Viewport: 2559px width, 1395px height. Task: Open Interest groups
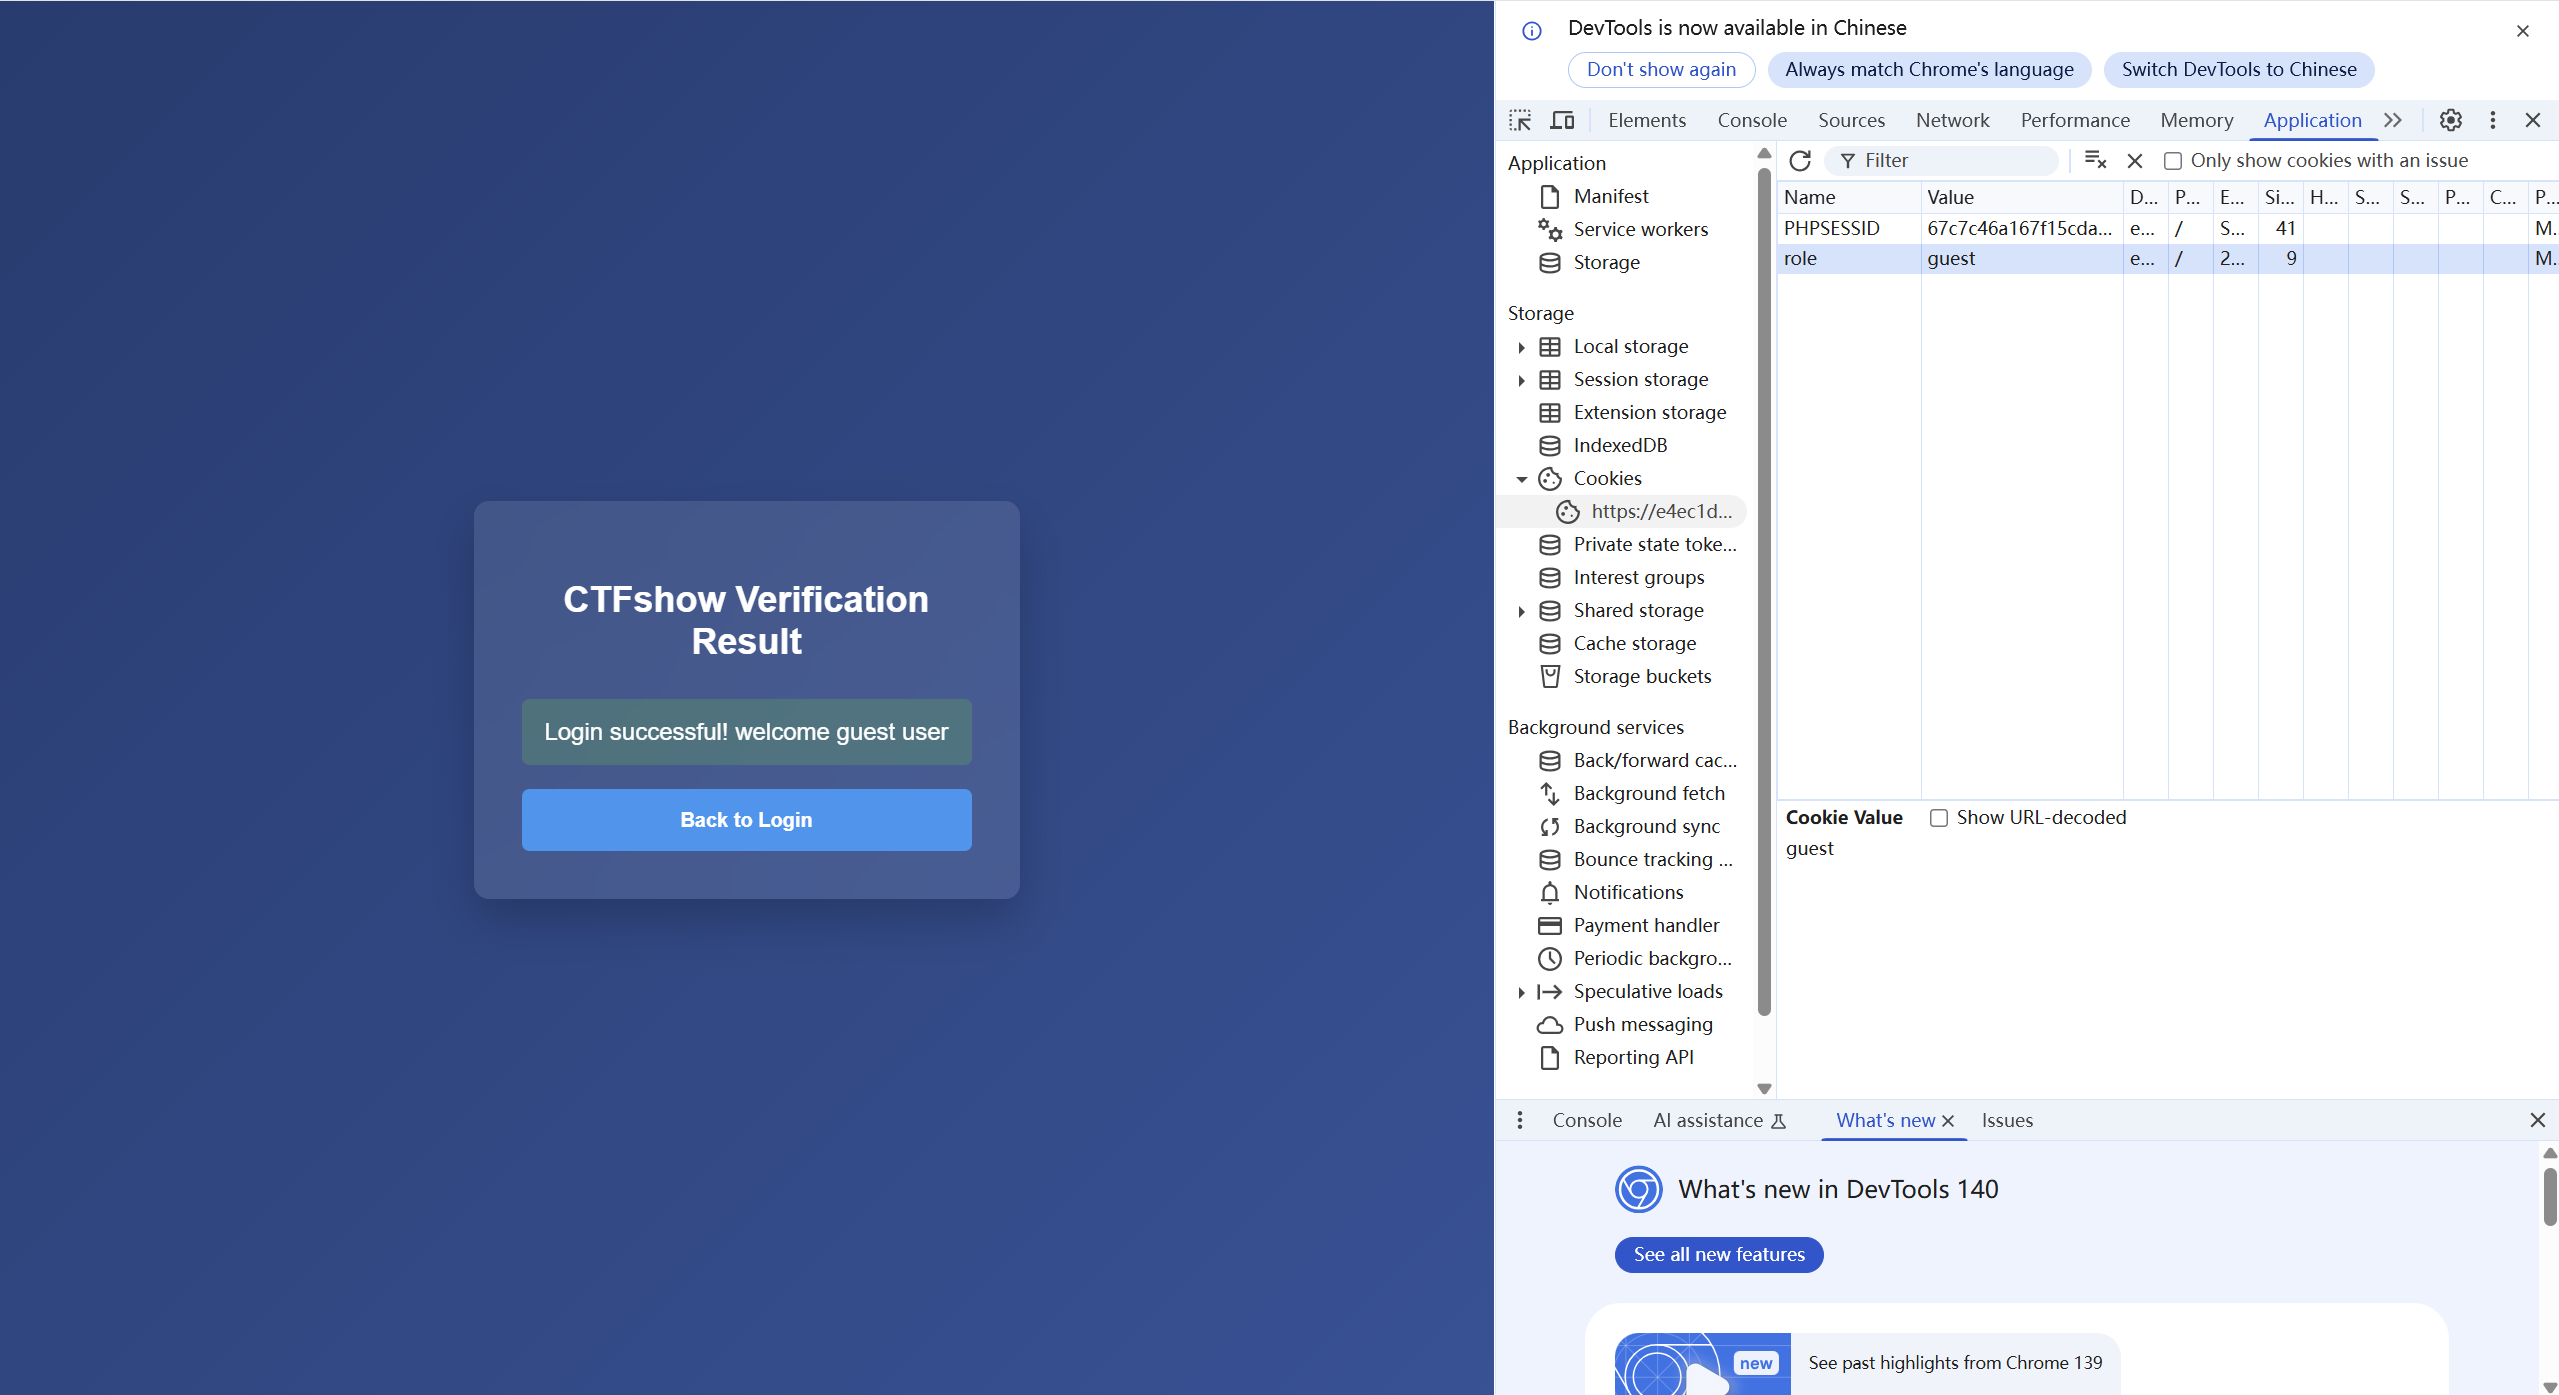tap(1638, 578)
